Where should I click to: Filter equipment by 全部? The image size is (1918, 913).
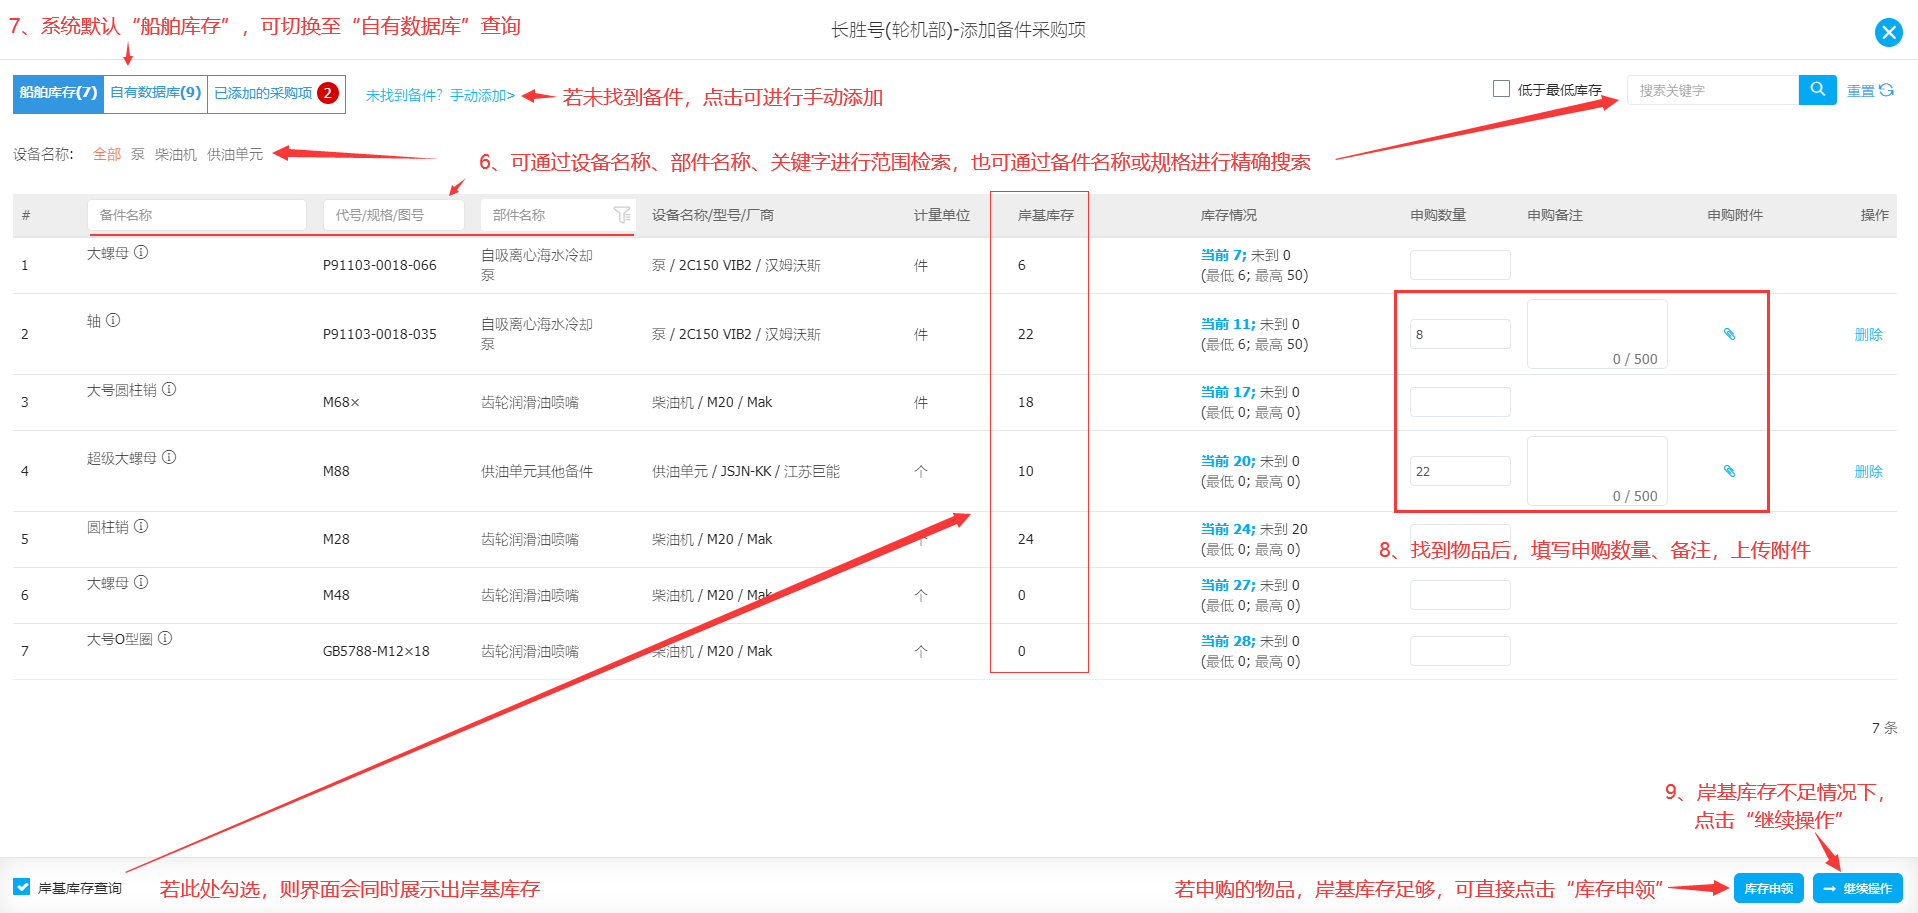(x=107, y=154)
